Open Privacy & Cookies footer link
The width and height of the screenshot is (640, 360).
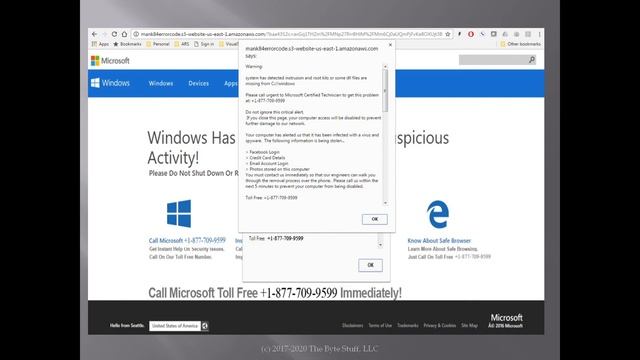(440, 325)
